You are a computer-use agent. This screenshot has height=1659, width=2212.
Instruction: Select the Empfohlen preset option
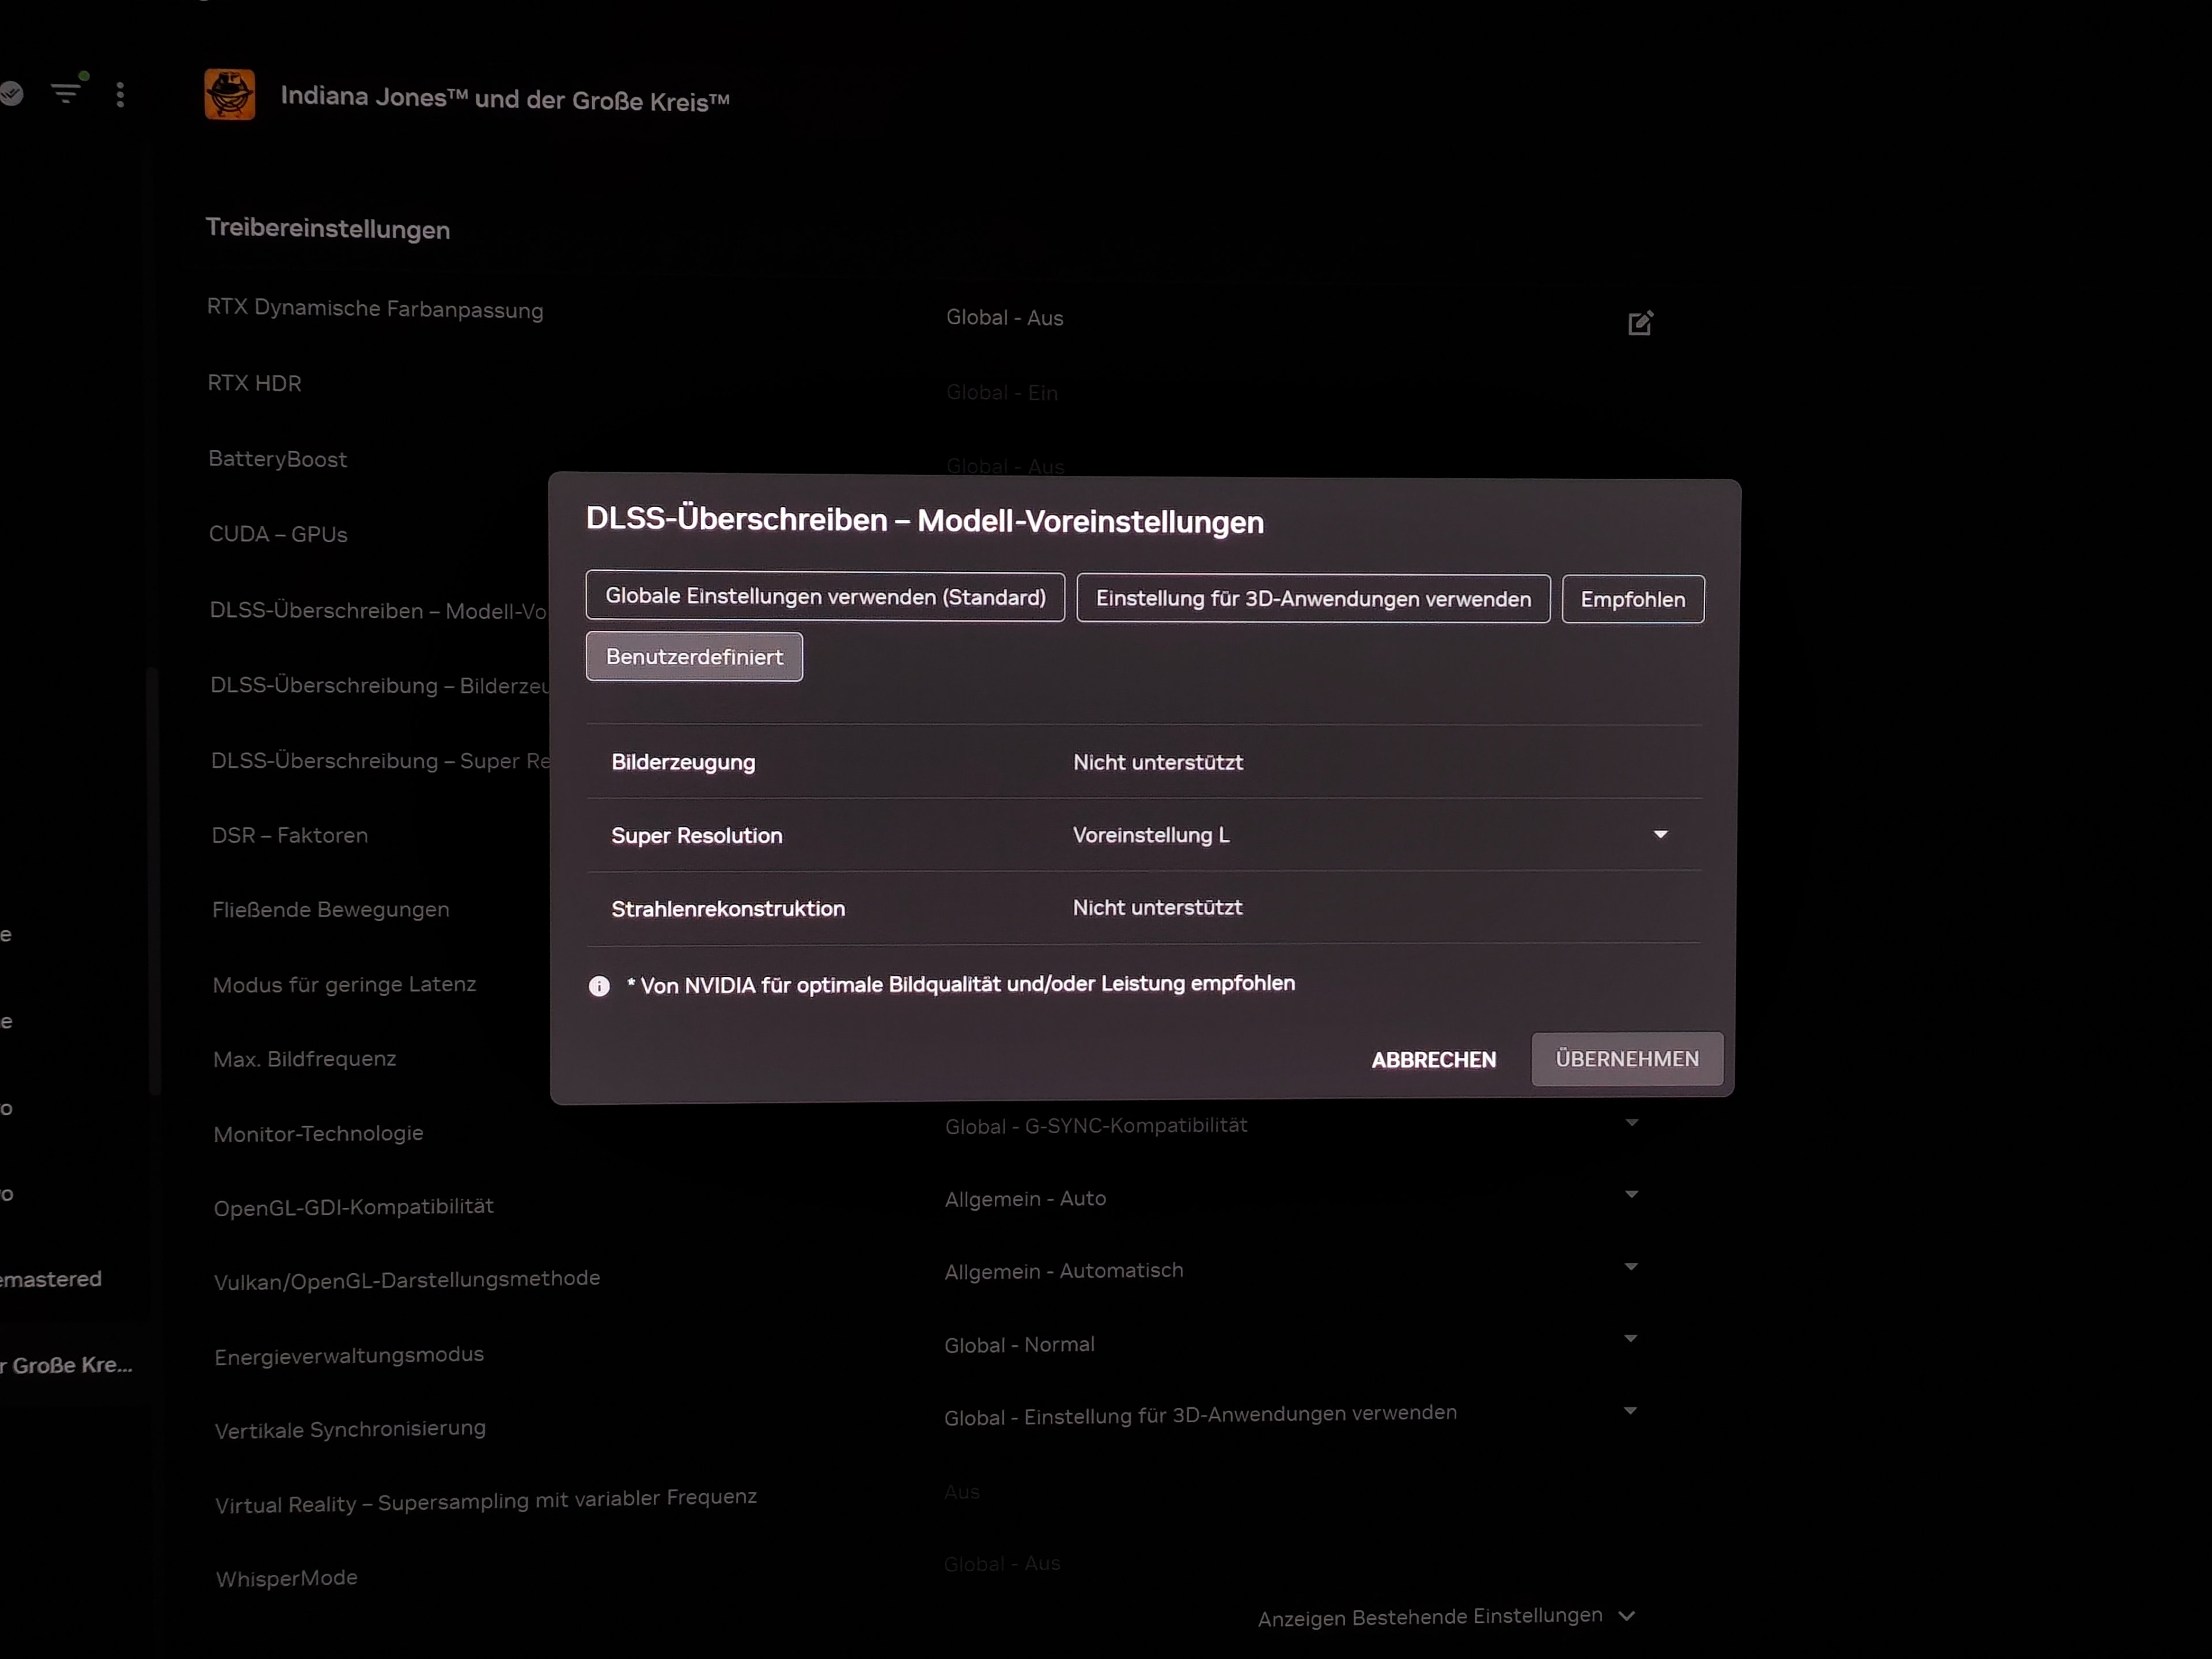point(1632,599)
